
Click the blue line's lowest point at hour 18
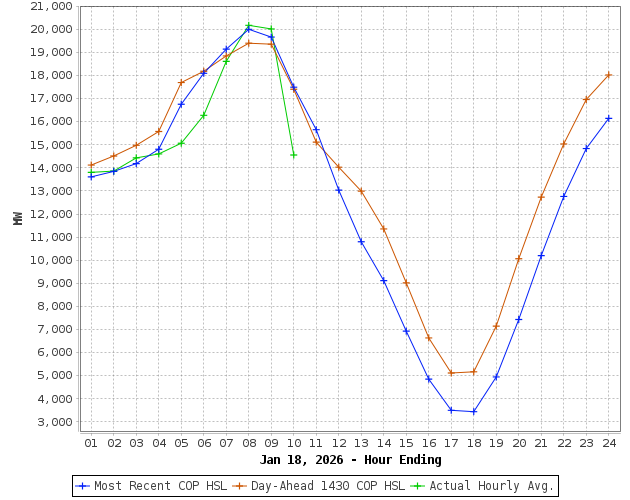pyautogui.click(x=474, y=412)
